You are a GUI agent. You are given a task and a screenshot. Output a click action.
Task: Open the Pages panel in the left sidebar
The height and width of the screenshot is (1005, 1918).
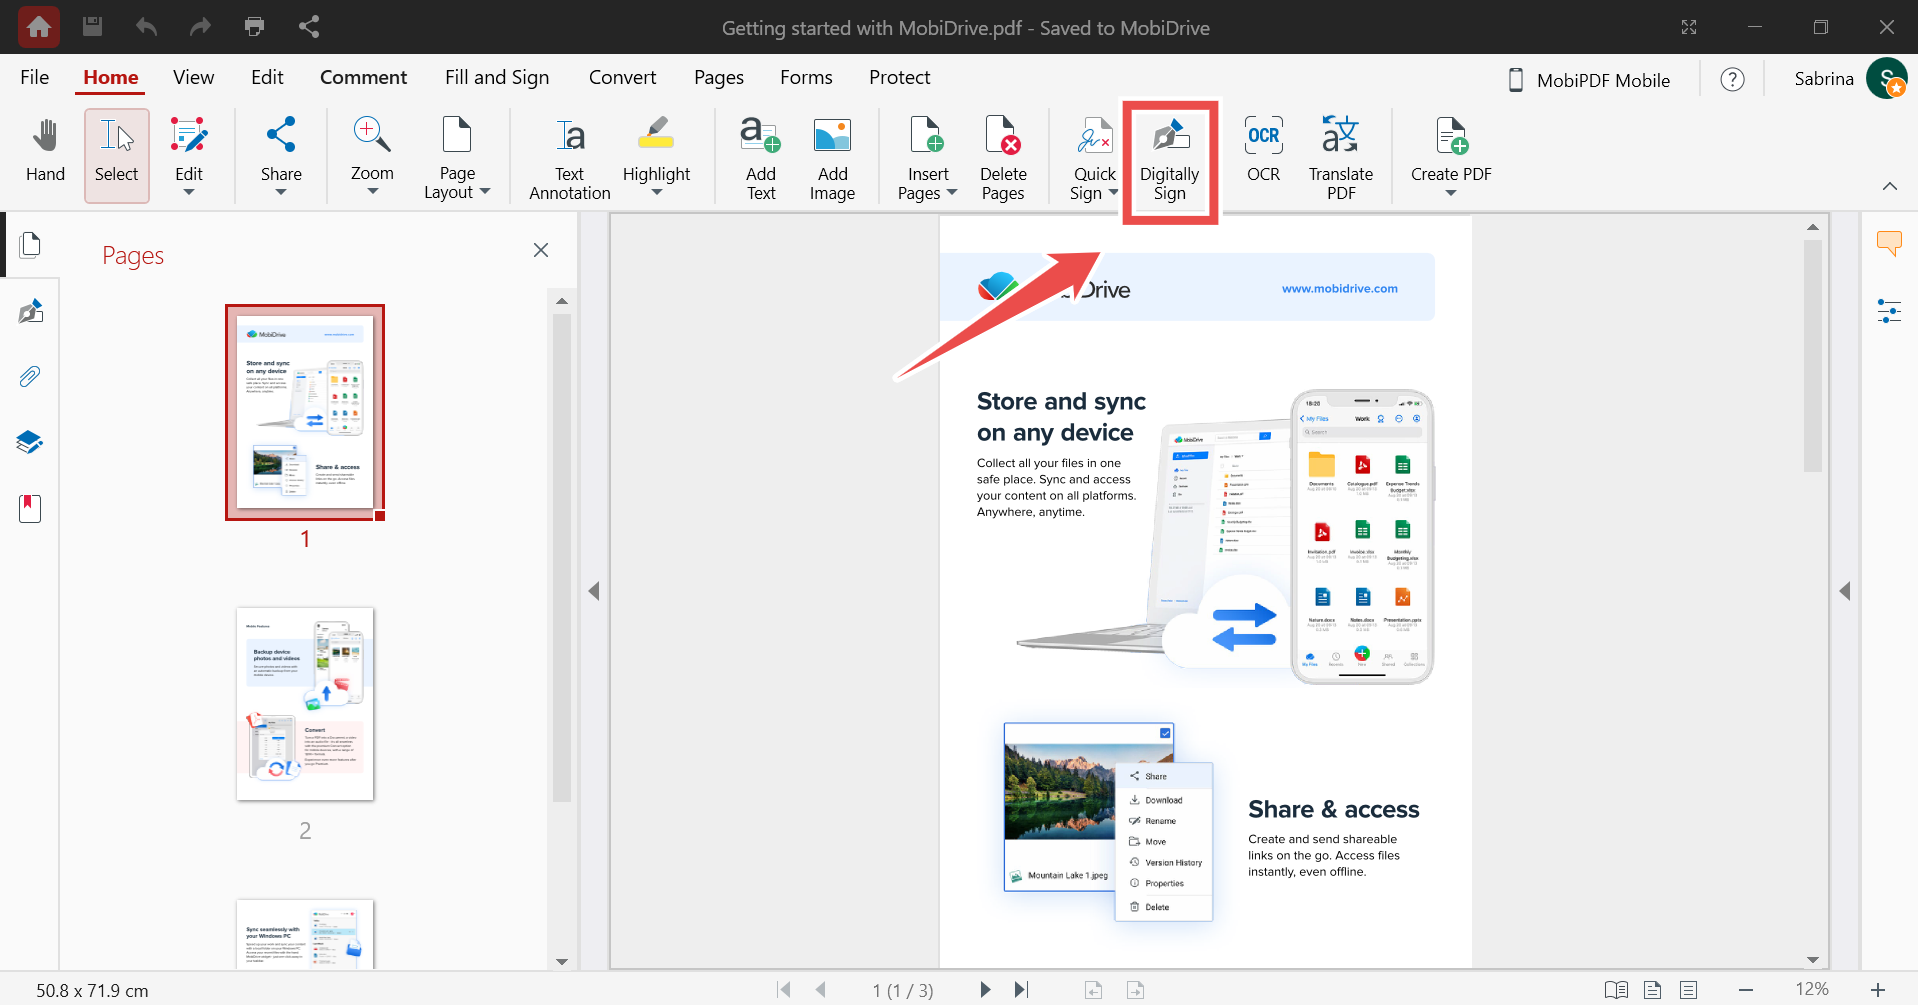30,245
